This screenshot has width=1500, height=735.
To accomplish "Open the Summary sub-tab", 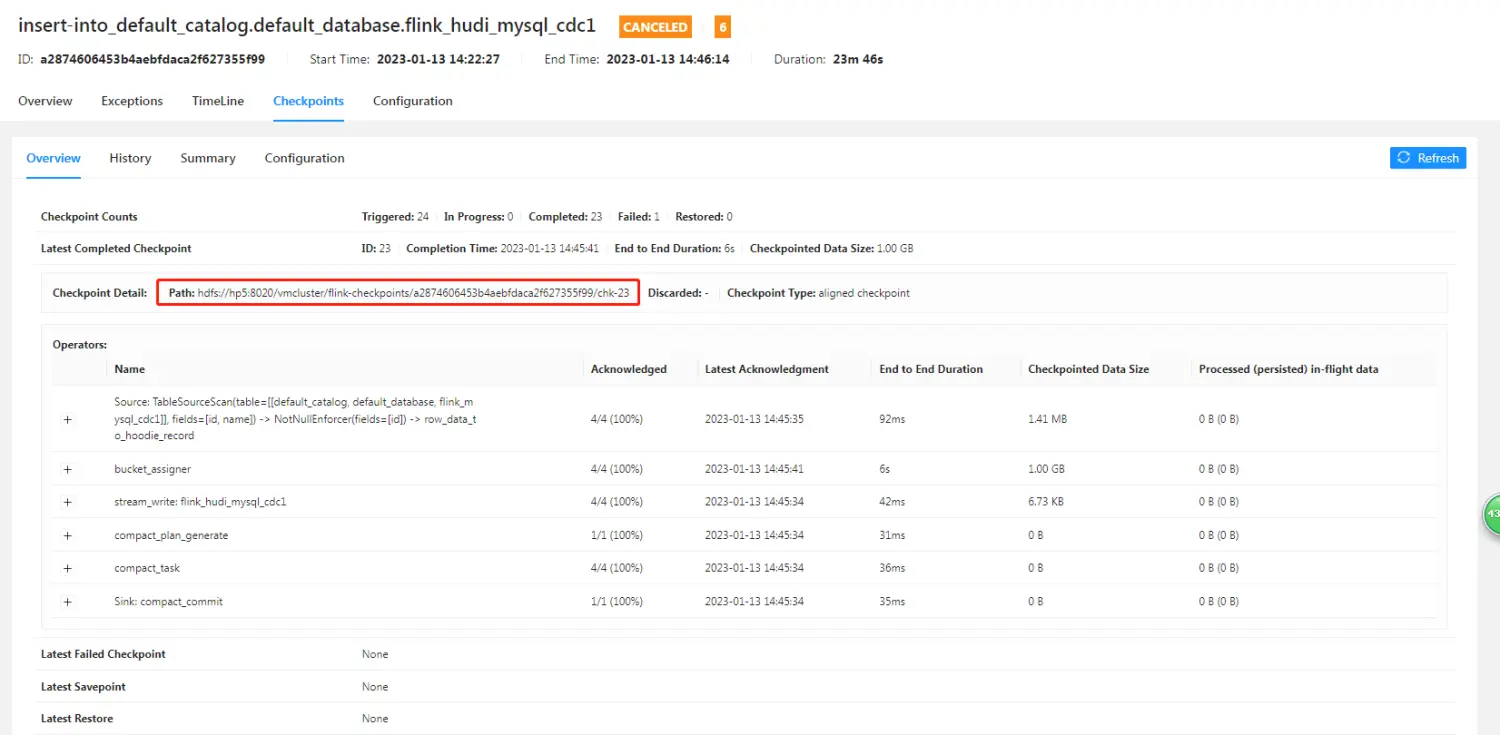I will pos(208,158).
